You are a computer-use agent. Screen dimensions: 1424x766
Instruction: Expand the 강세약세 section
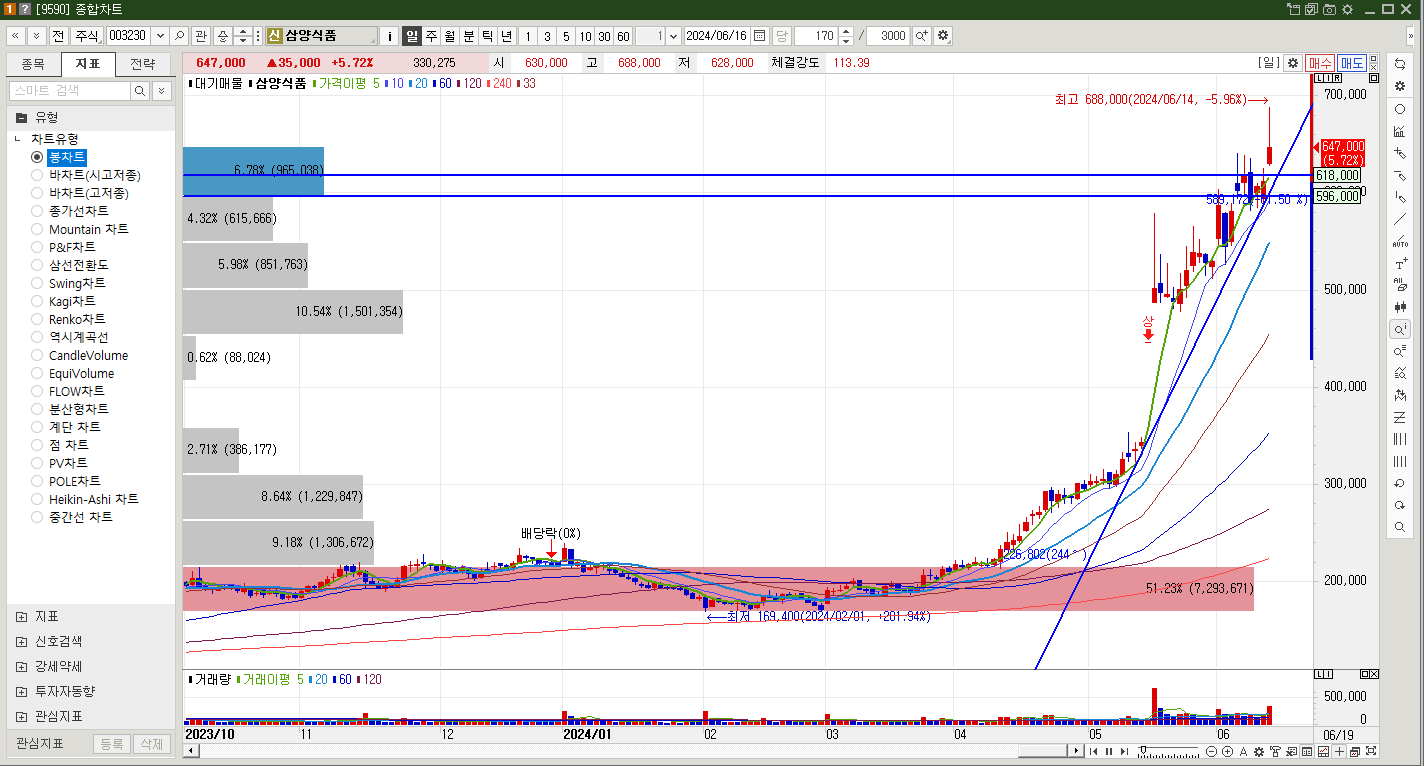pos(22,666)
